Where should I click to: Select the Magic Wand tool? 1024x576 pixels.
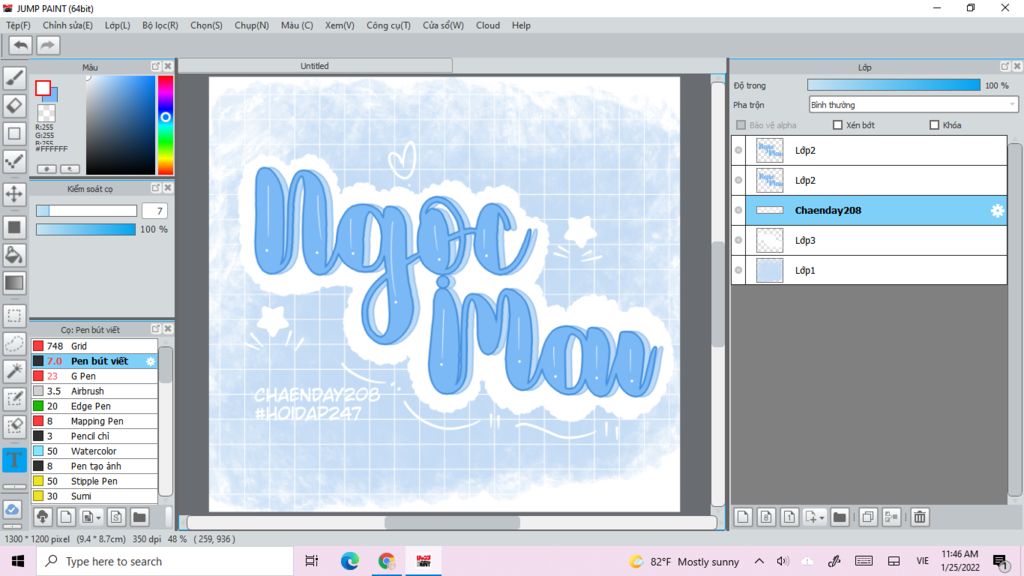click(14, 371)
